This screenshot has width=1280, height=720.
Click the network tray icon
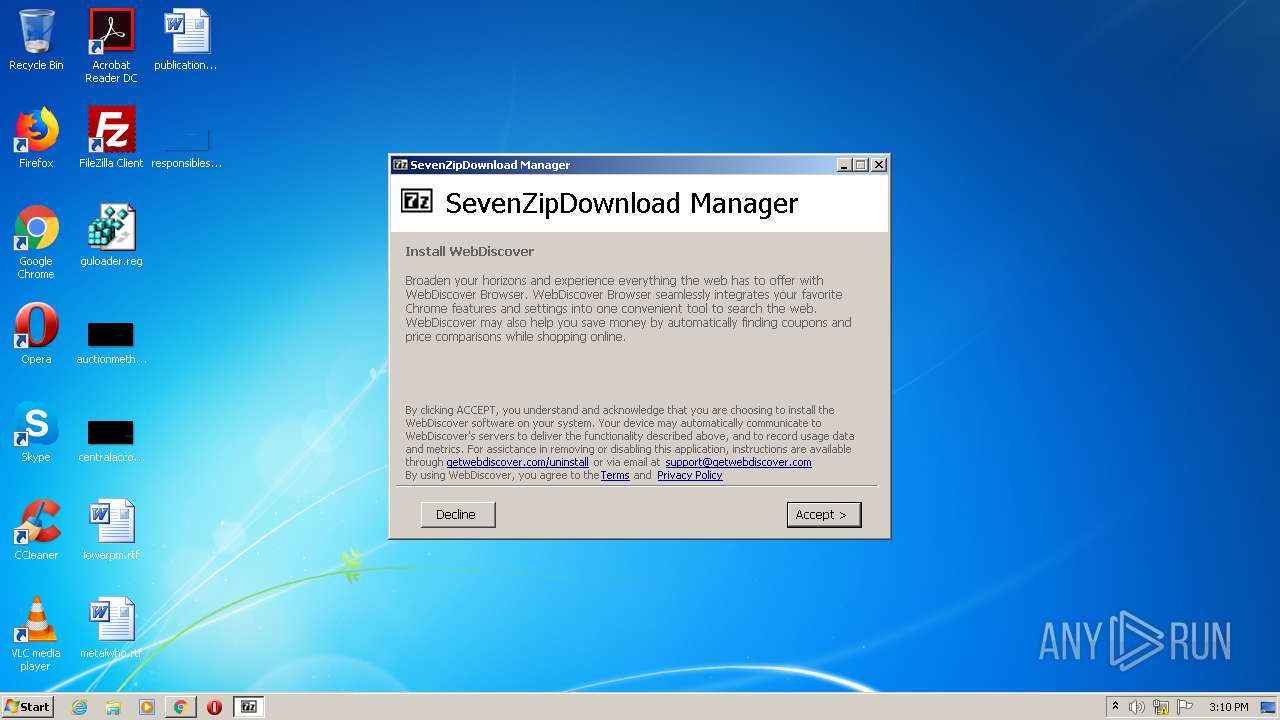pos(1161,707)
